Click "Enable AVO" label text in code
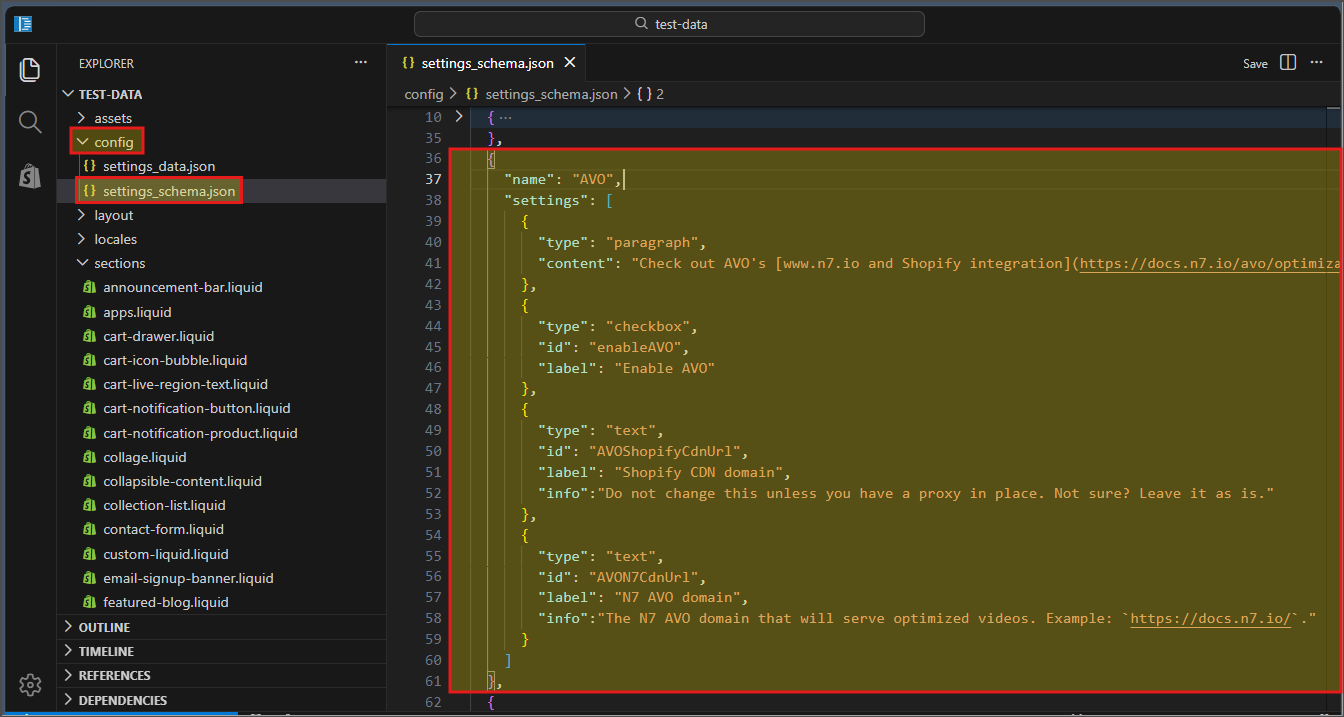This screenshot has height=717, width=1344. (x=665, y=368)
